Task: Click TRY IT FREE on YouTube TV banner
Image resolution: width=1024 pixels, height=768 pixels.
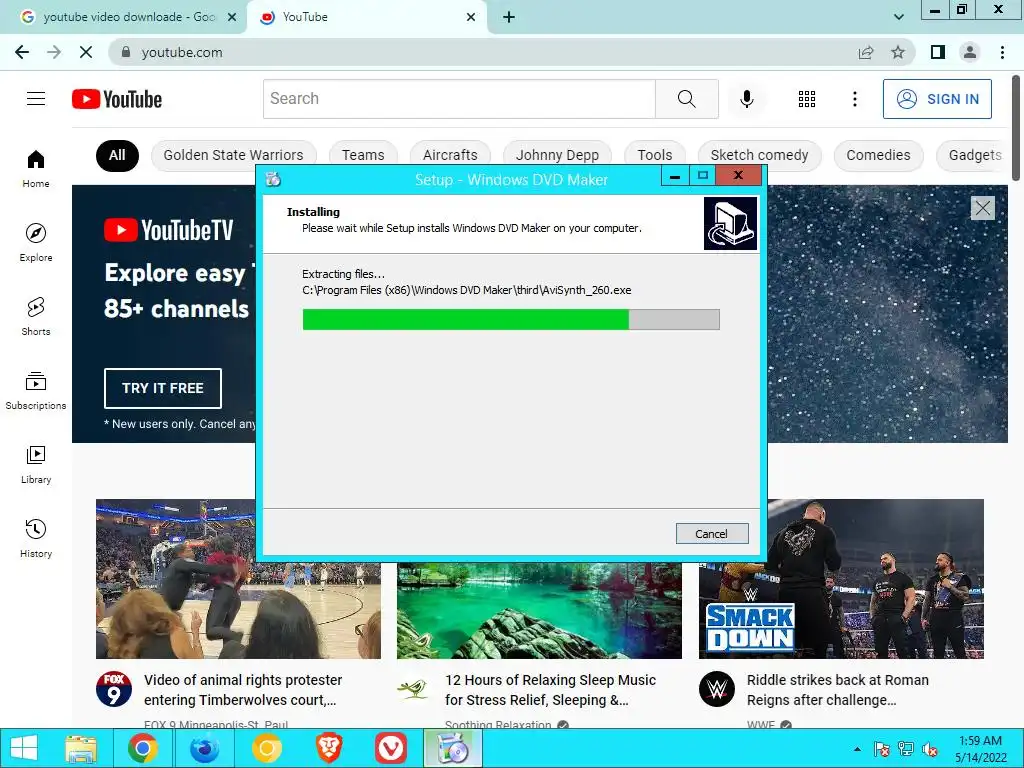Action: pos(163,388)
